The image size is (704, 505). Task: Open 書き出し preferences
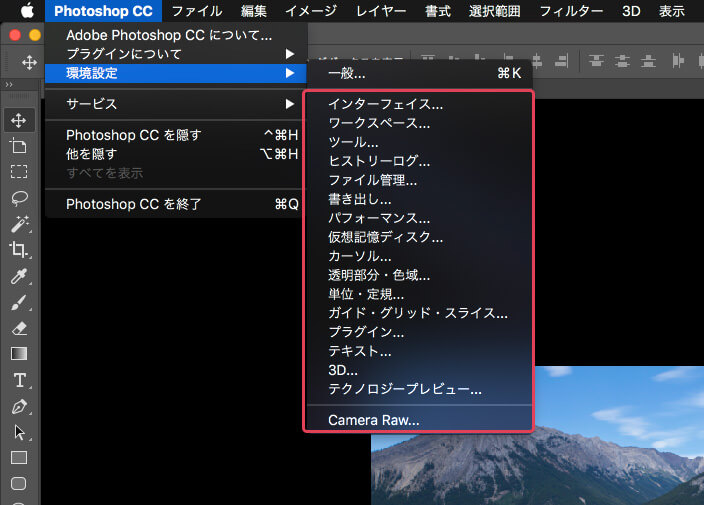pos(420,199)
